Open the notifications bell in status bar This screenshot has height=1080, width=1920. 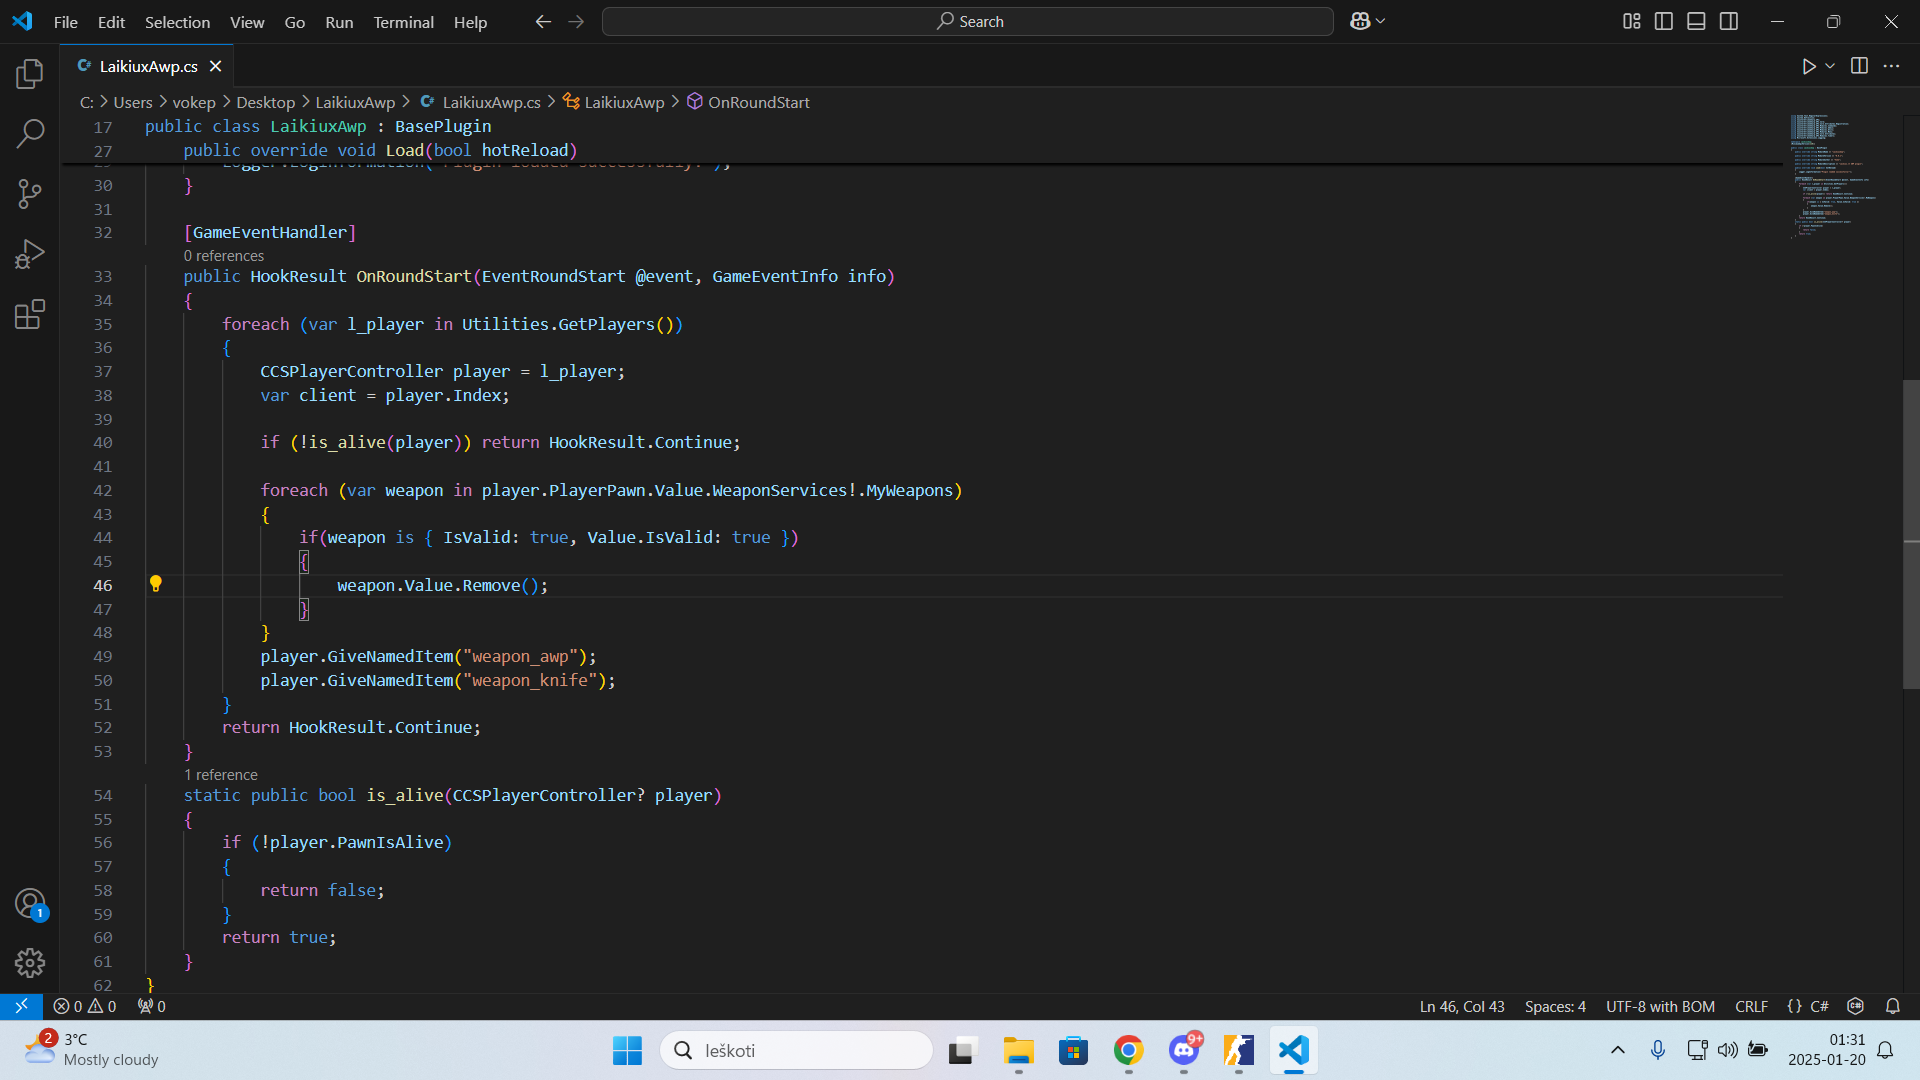point(1893,1006)
